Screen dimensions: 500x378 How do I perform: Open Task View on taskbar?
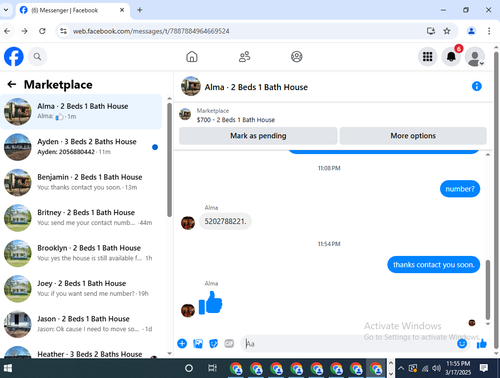pyautogui.click(x=212, y=368)
